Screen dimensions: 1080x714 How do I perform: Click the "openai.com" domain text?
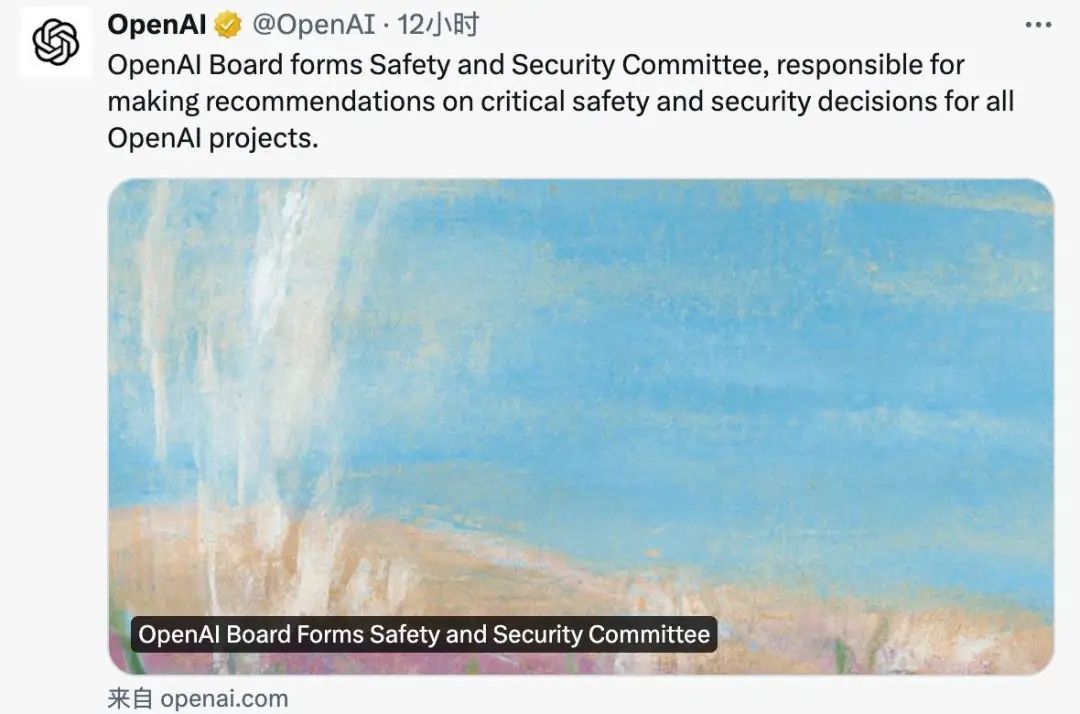(224, 699)
